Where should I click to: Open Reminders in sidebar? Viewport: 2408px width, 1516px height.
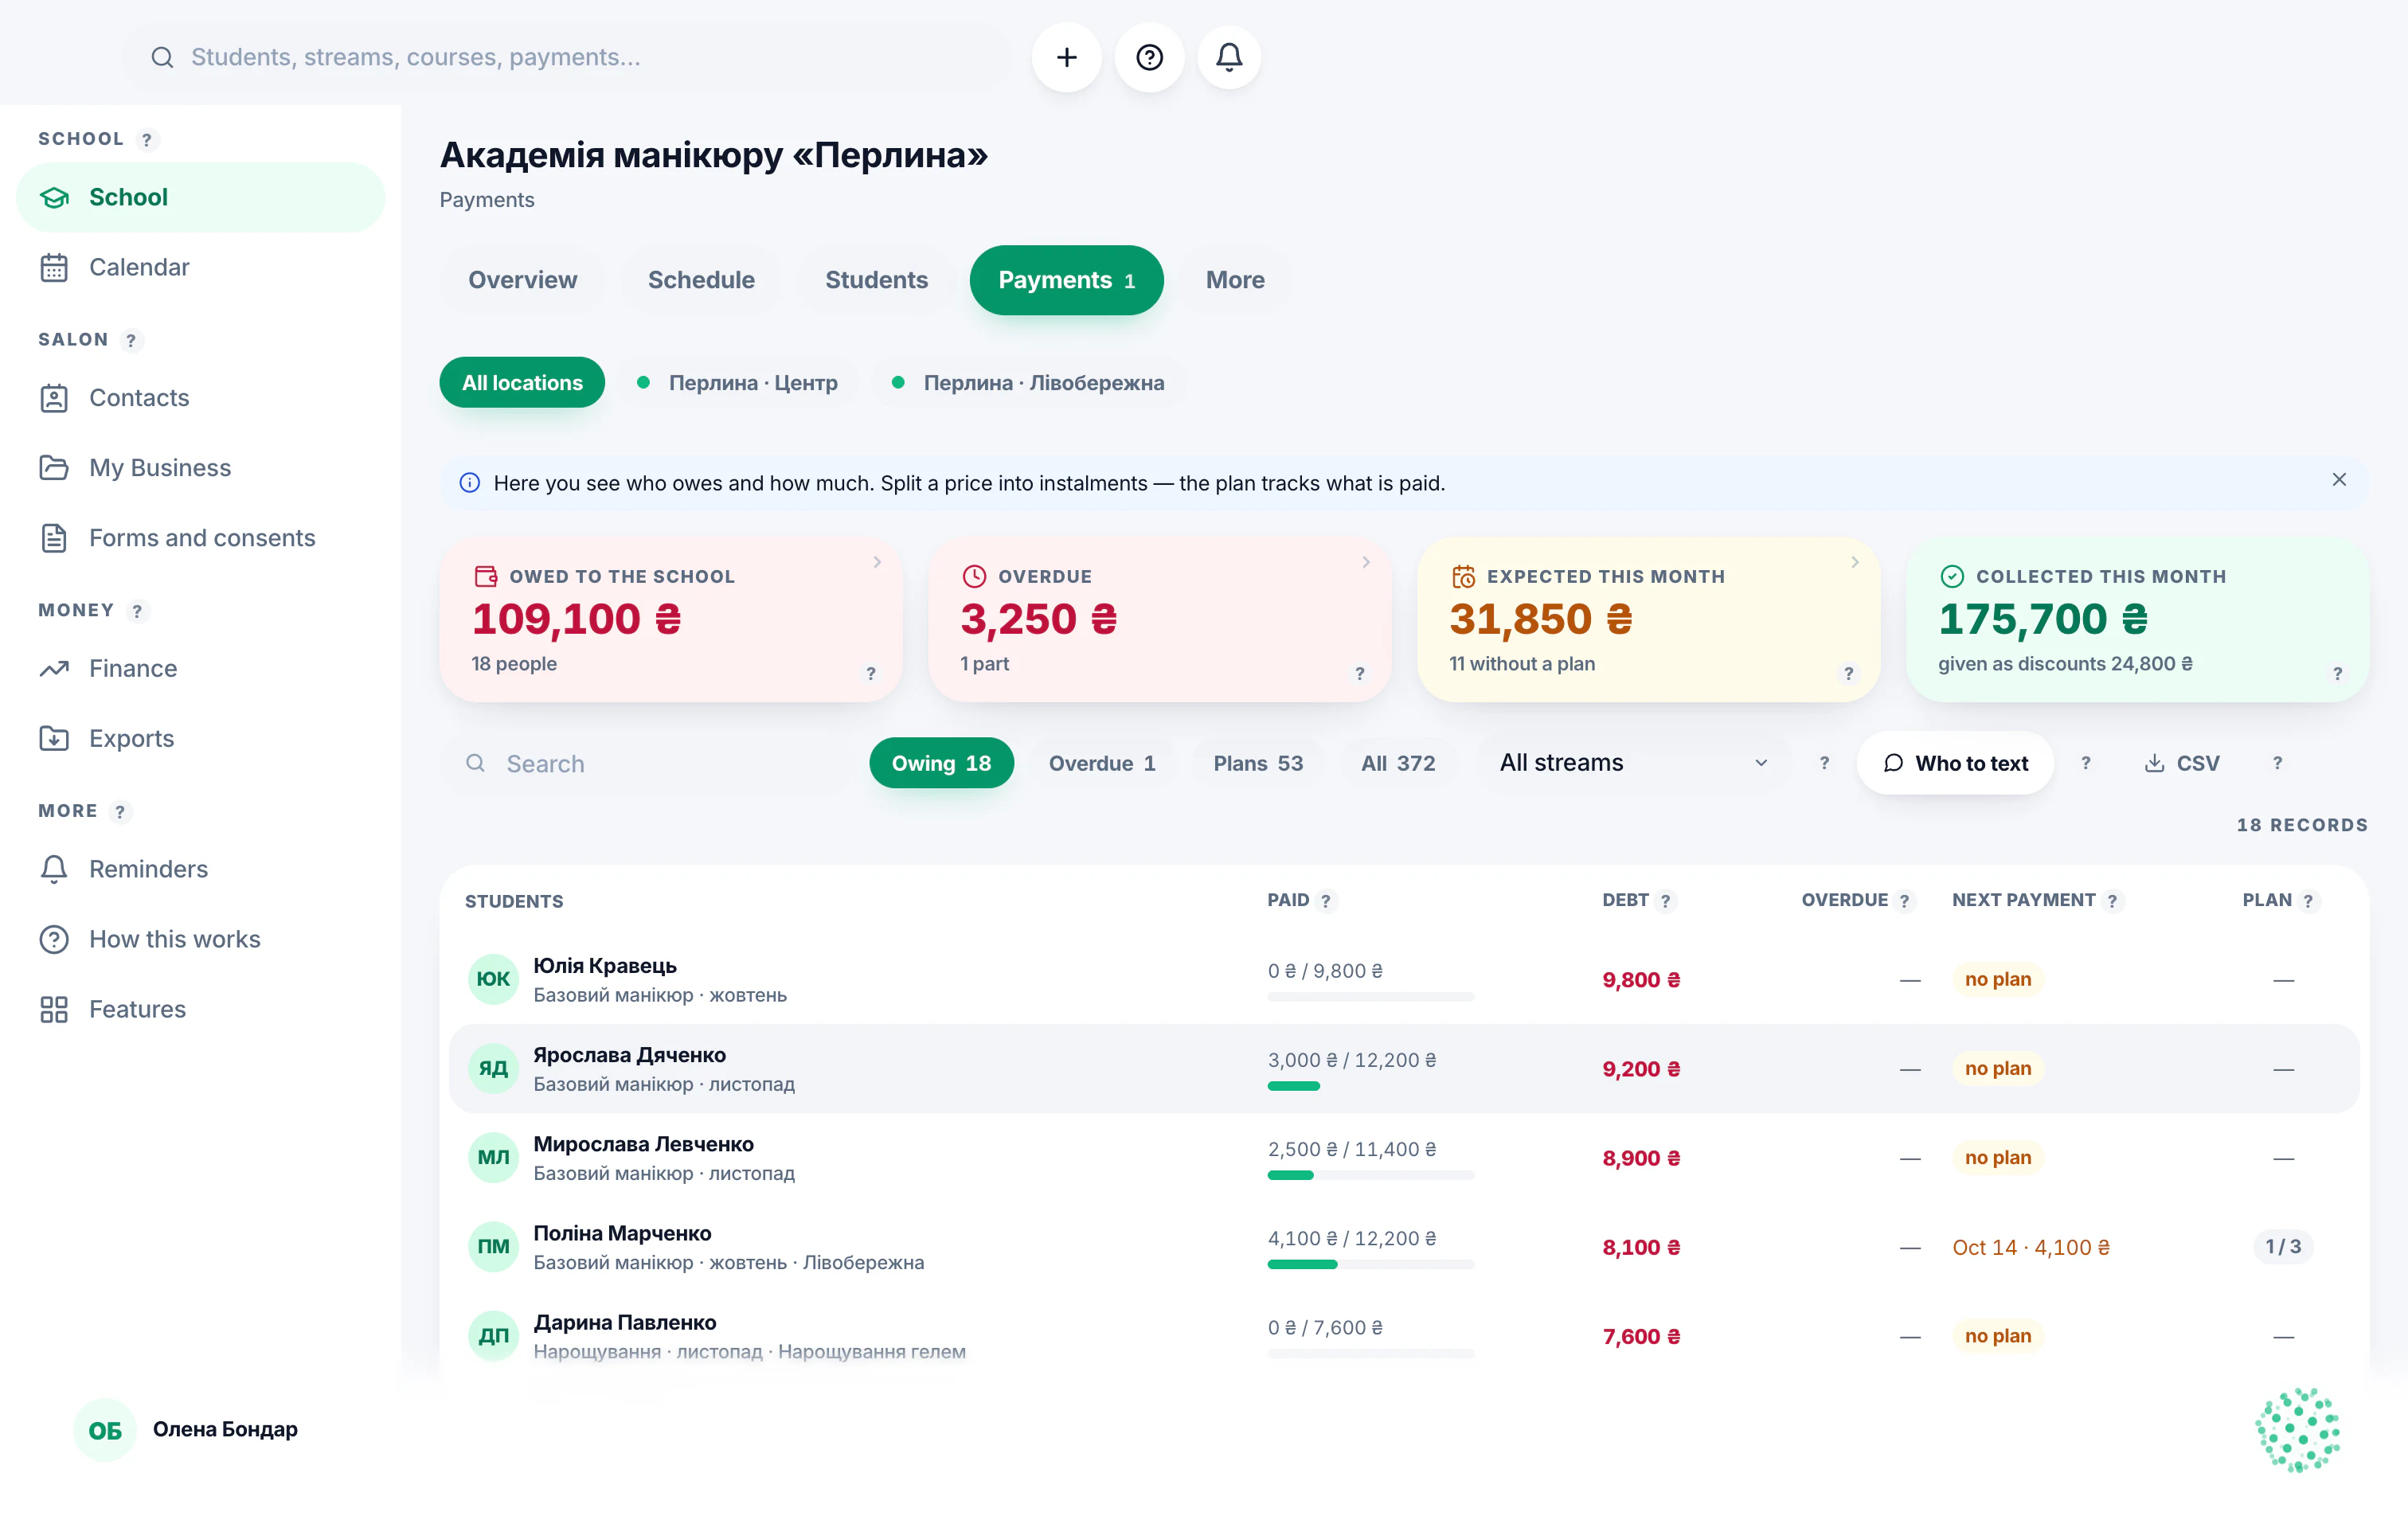200,869
